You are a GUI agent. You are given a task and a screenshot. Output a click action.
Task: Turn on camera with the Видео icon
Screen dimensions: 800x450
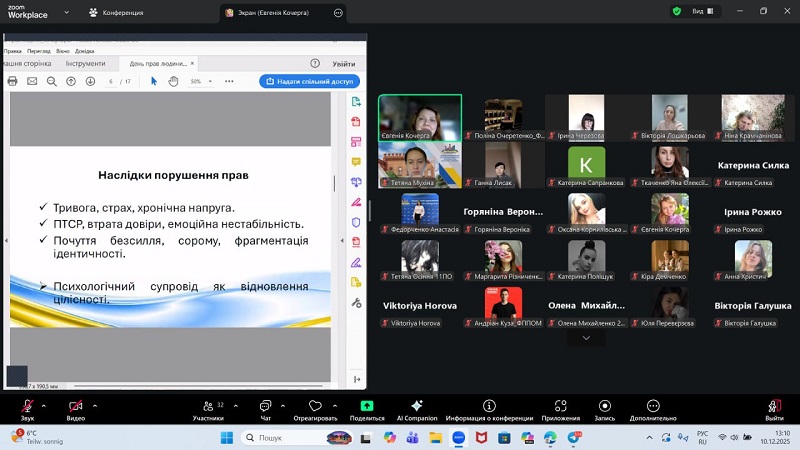point(75,405)
